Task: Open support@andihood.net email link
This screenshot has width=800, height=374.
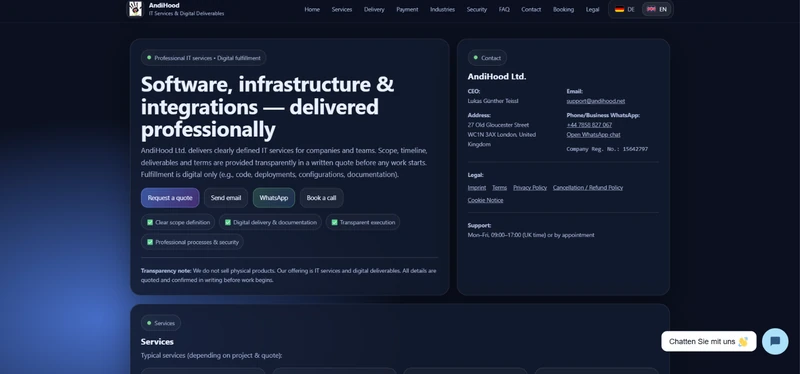Action: point(595,101)
